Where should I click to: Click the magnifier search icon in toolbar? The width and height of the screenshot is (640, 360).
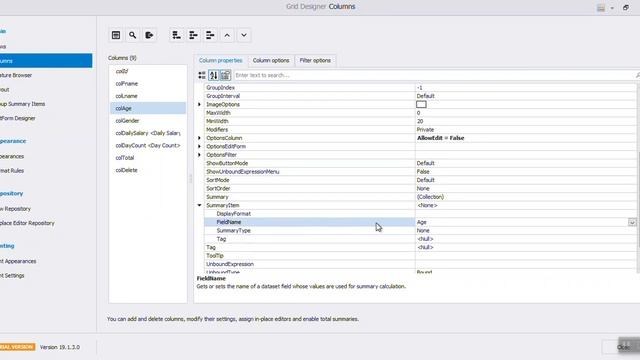[133, 35]
